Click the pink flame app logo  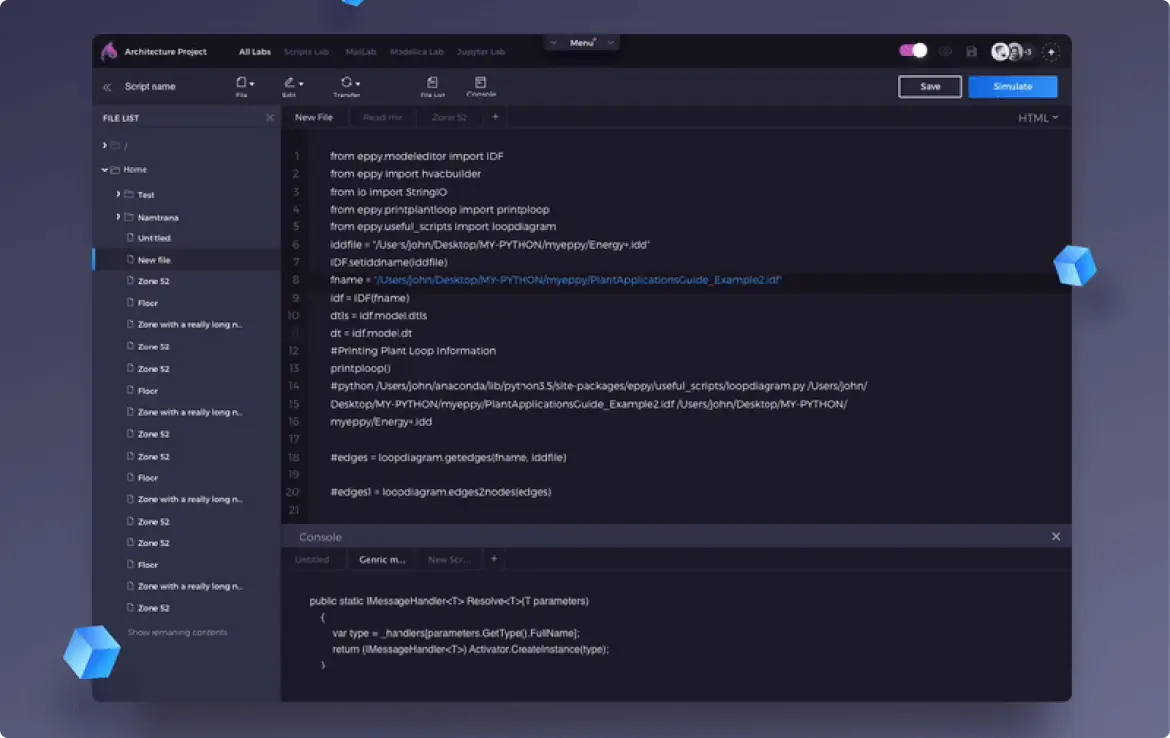click(109, 51)
